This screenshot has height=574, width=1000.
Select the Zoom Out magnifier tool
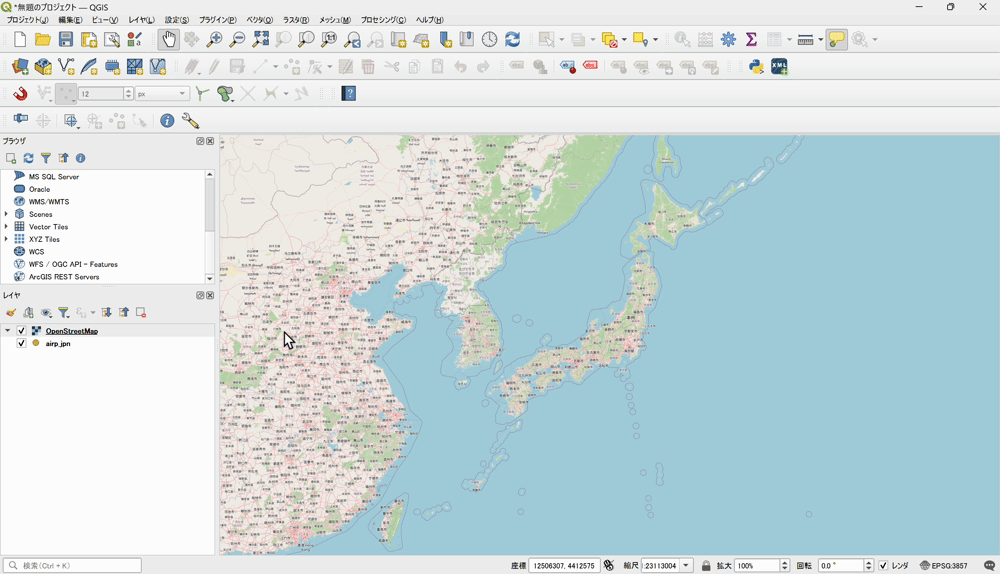tap(237, 40)
